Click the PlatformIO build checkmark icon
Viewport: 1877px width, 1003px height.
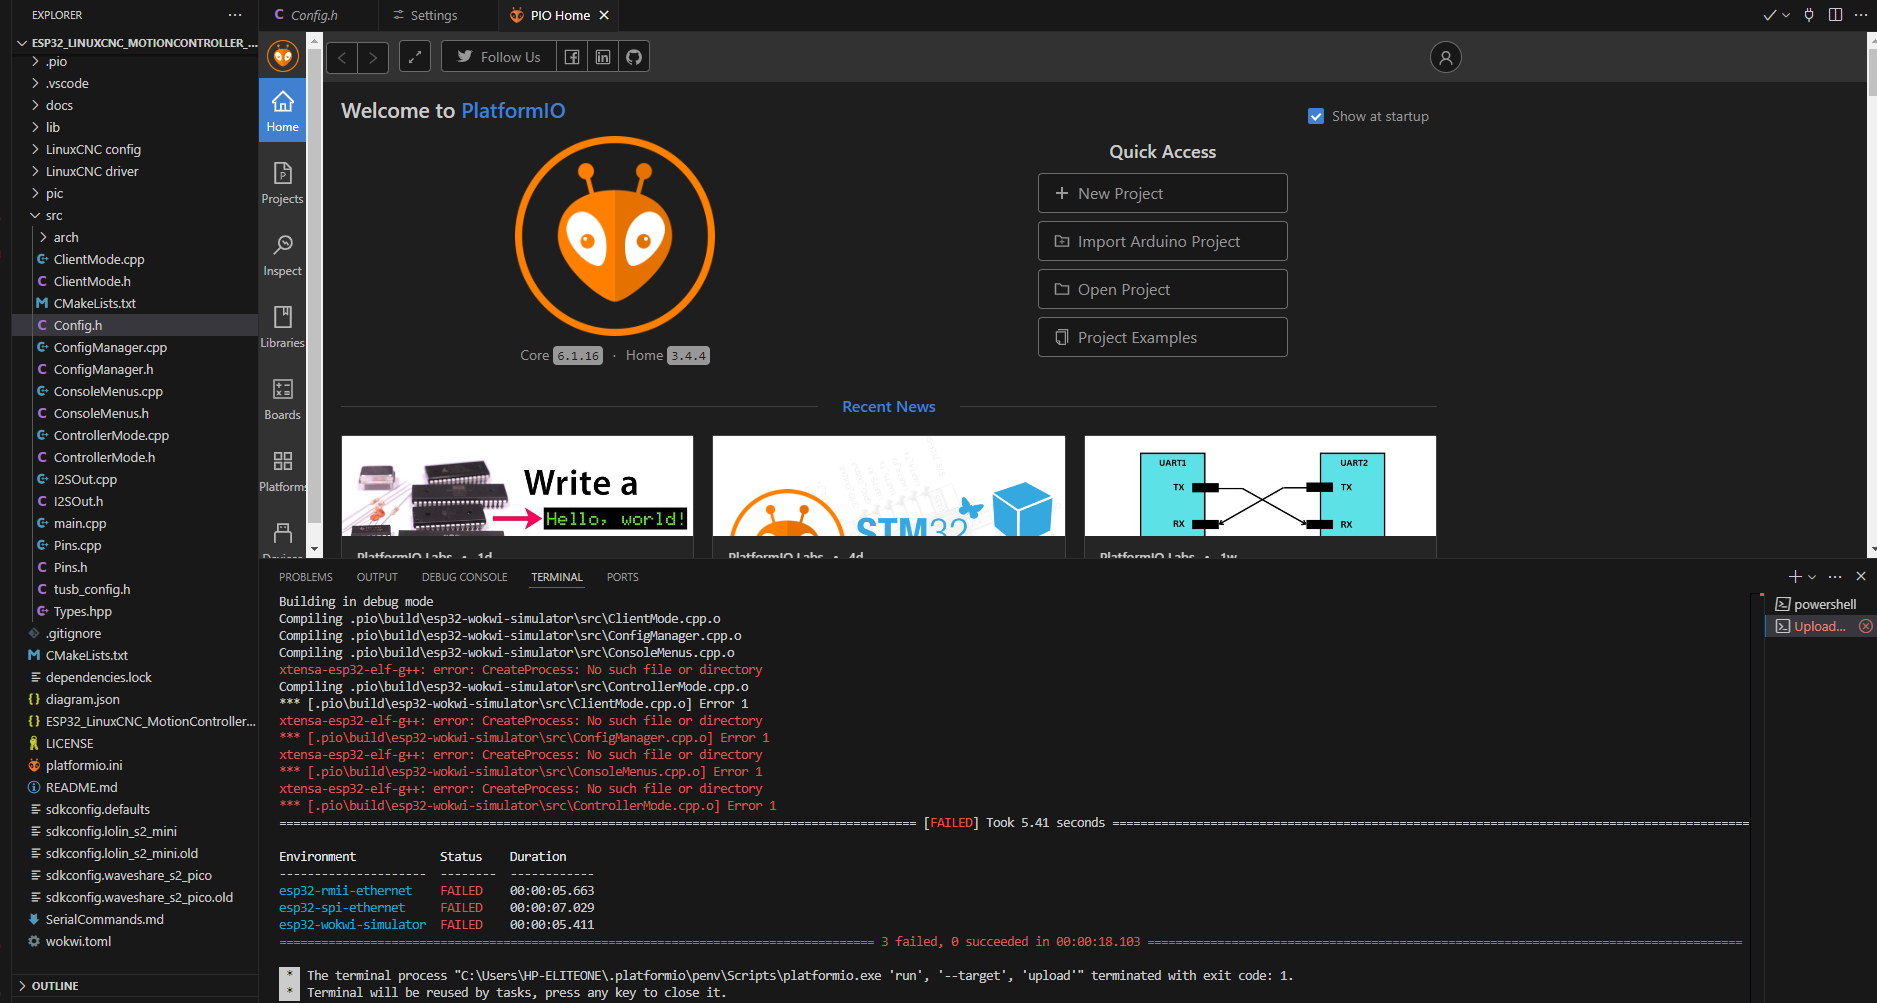pyautogui.click(x=1770, y=15)
